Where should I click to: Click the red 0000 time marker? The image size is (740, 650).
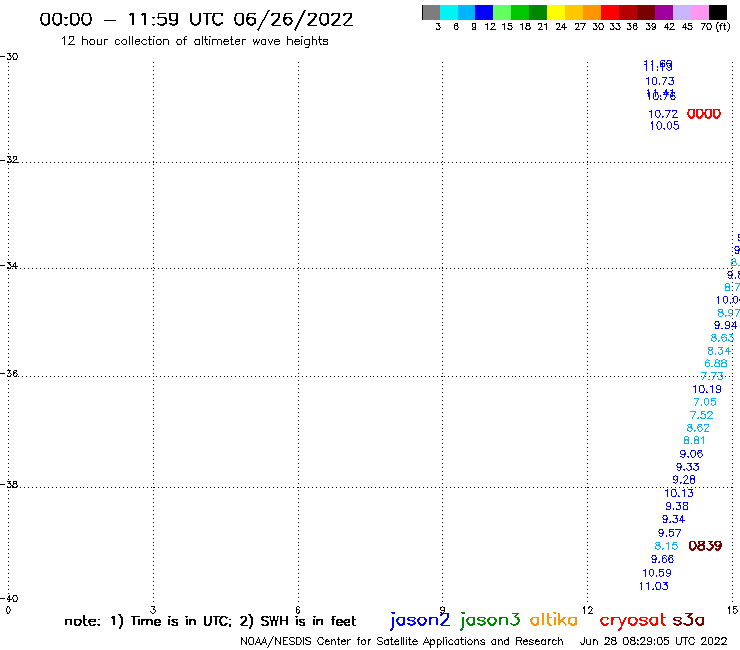tap(704, 114)
